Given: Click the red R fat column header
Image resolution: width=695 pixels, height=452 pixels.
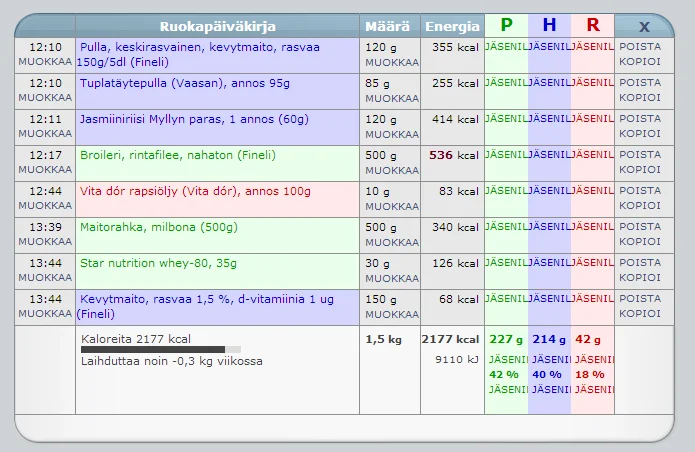Looking at the screenshot, I should pyautogui.click(x=593, y=26).
